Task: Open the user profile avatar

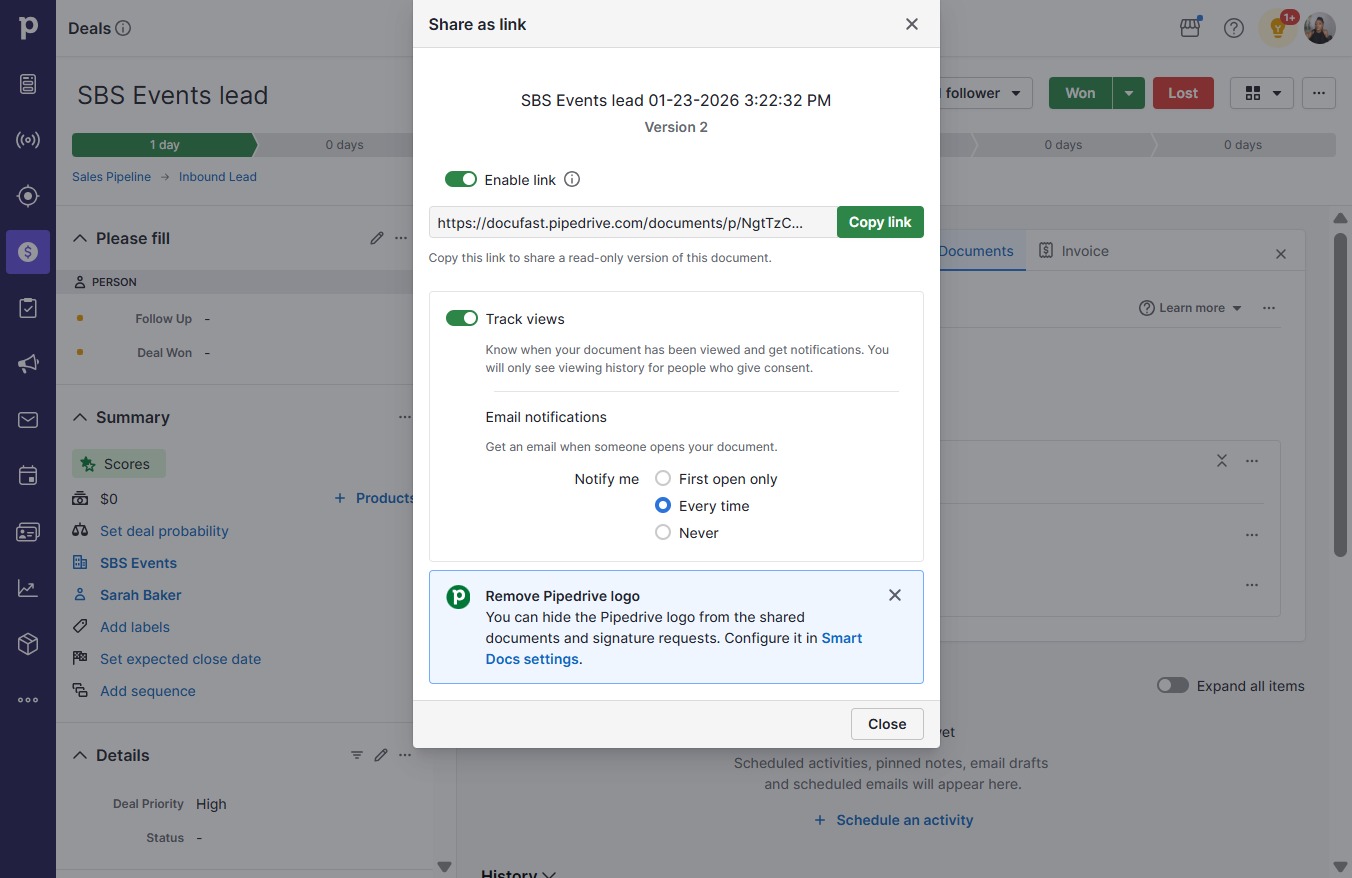Action: point(1320,28)
